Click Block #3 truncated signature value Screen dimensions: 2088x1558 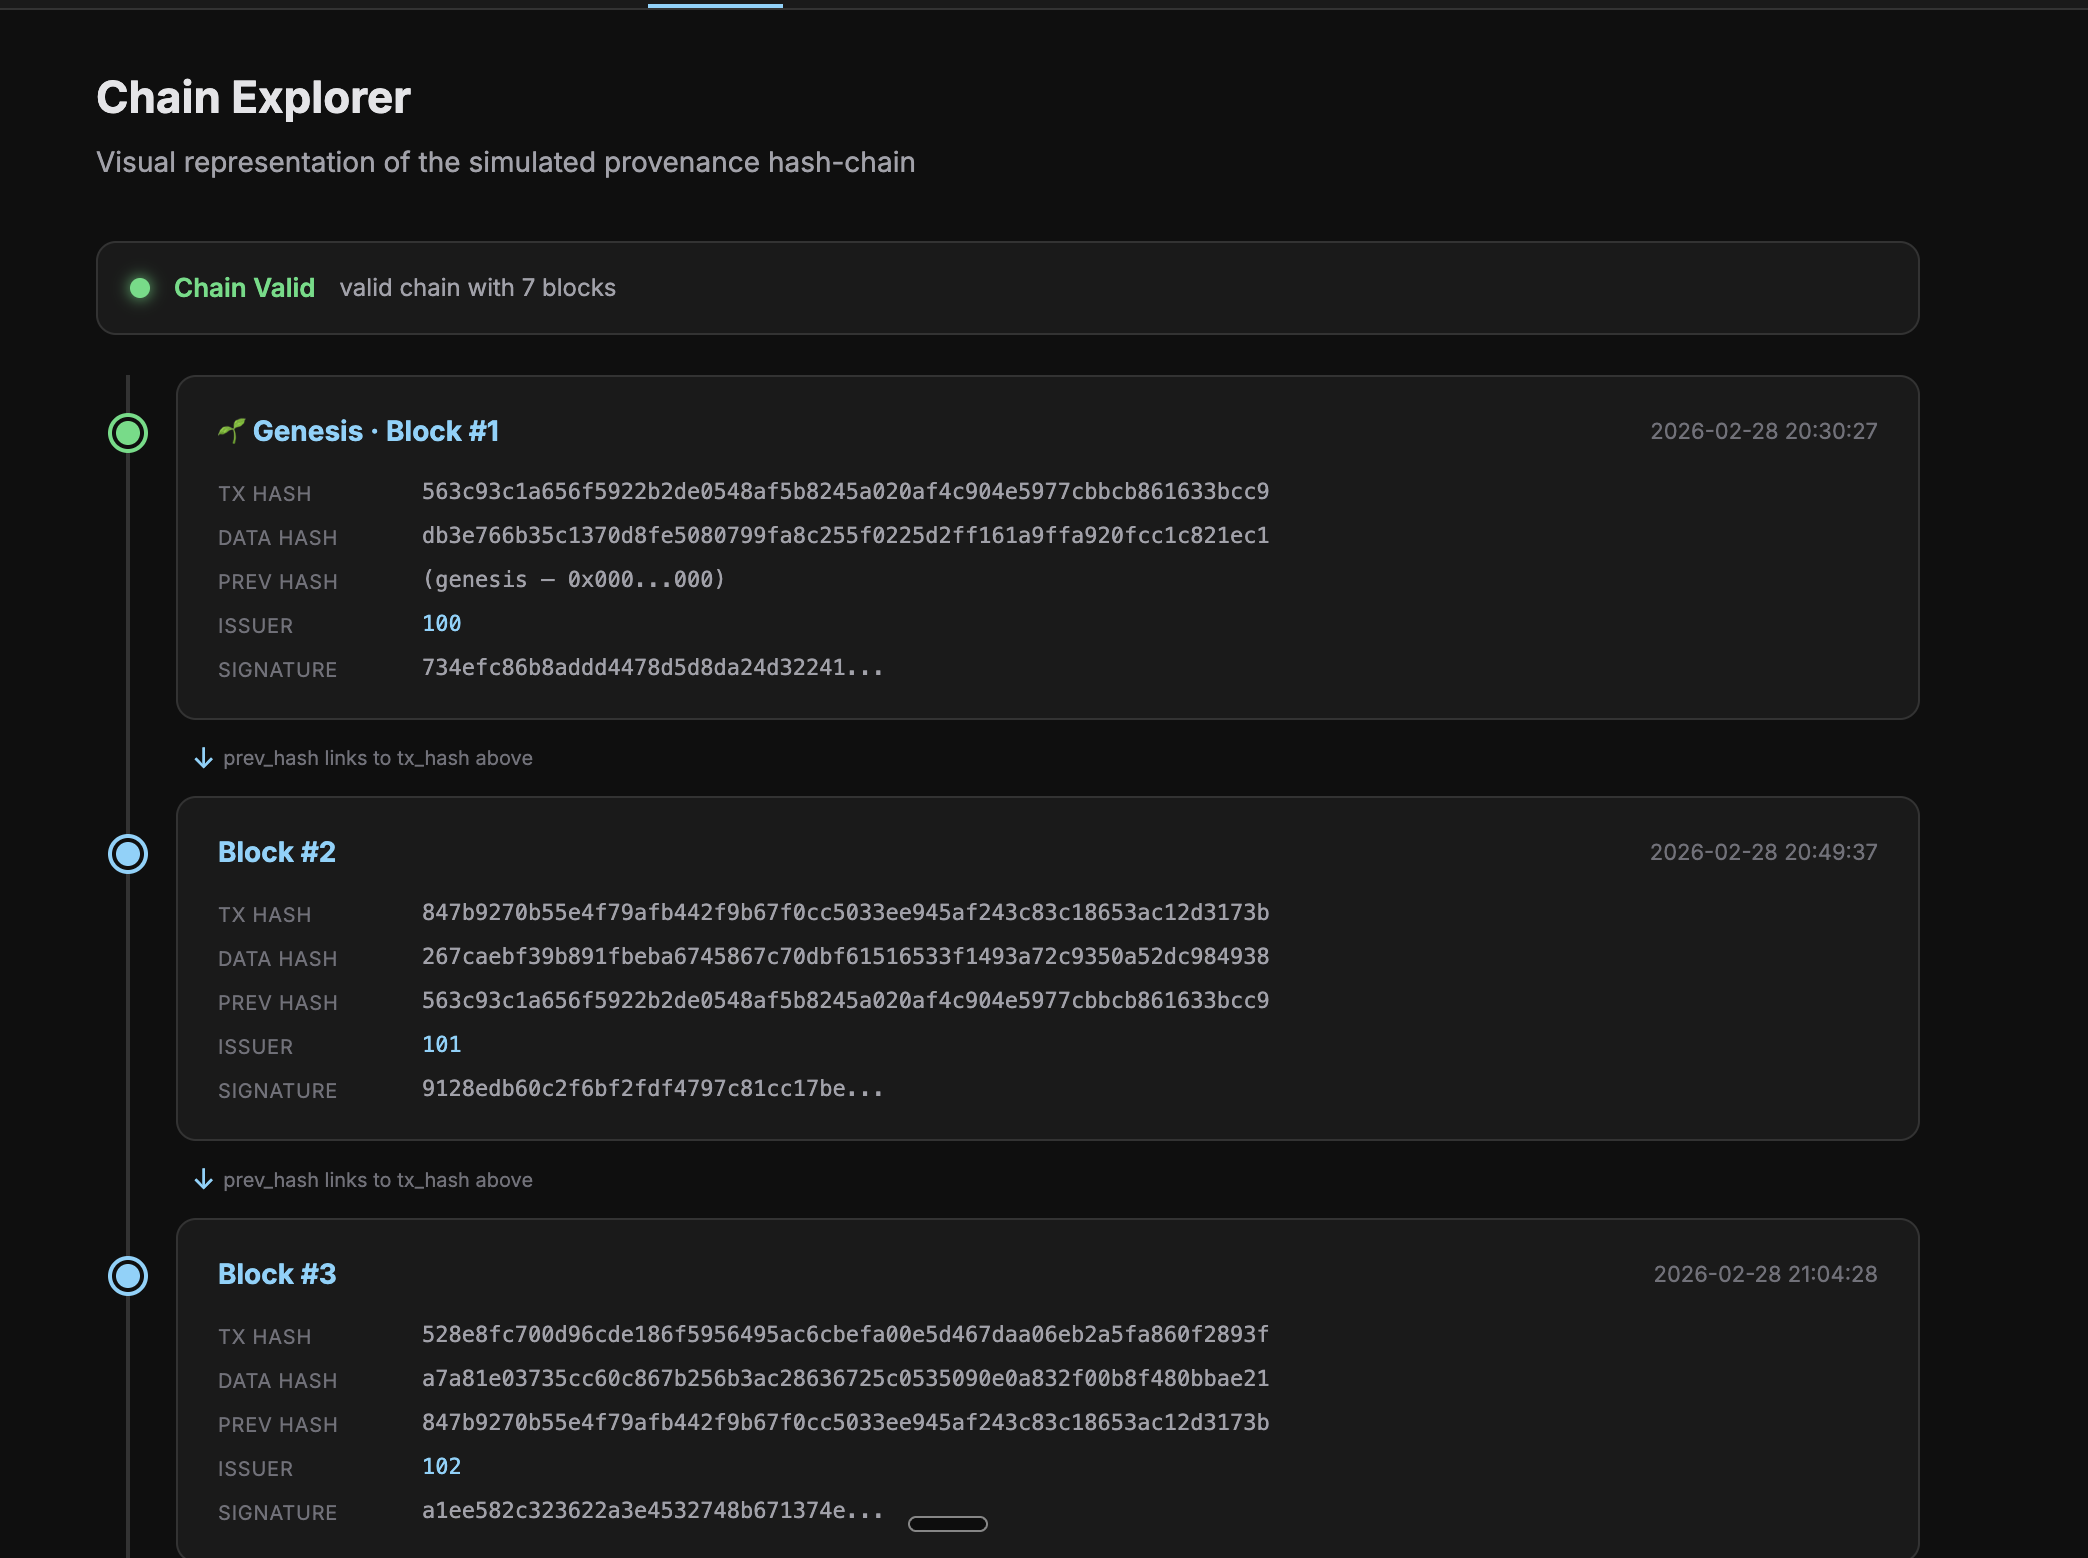652,1511
